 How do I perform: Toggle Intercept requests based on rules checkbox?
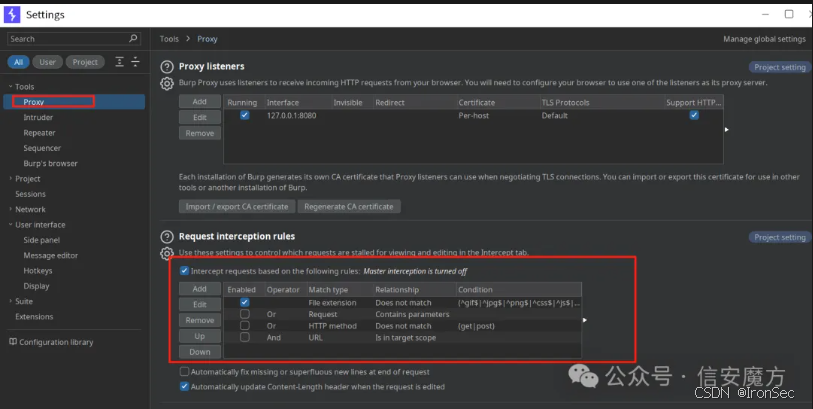coord(184,271)
